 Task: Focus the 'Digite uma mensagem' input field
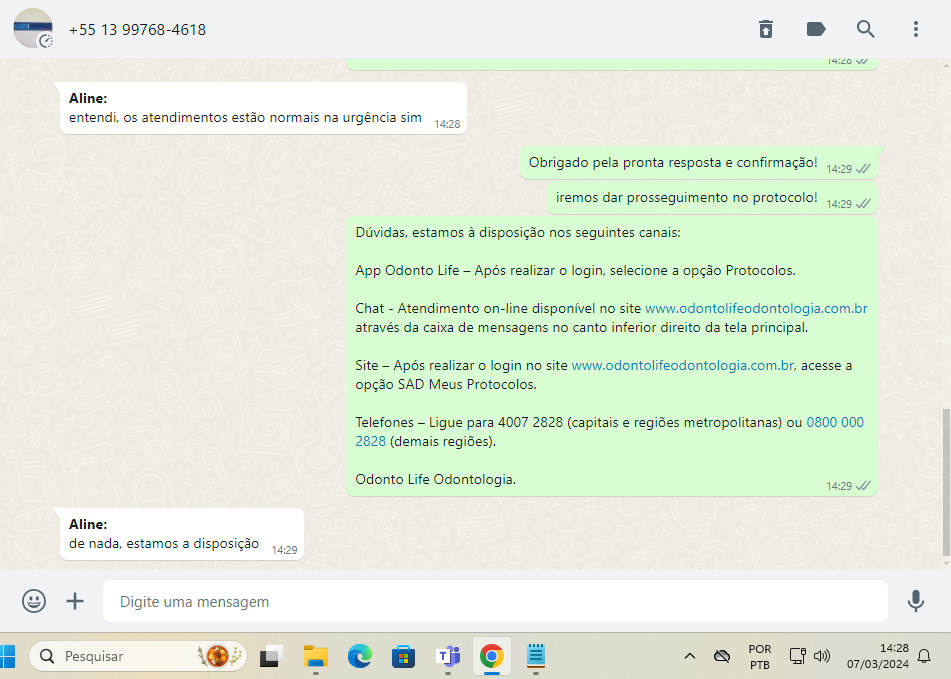pyautogui.click(x=495, y=602)
